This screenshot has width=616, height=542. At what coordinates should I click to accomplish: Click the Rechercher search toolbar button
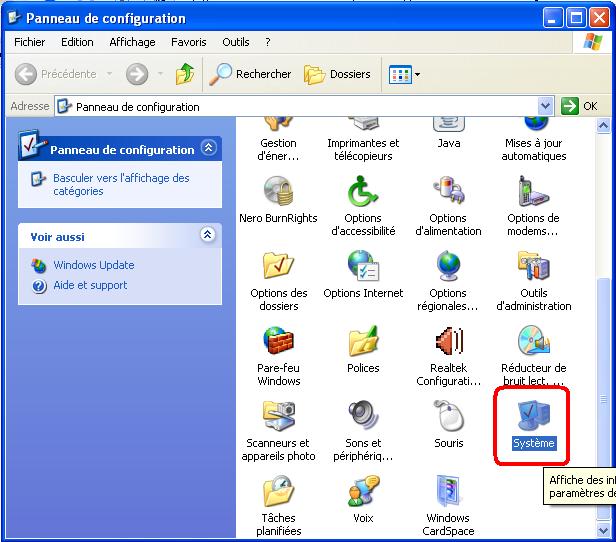click(250, 74)
